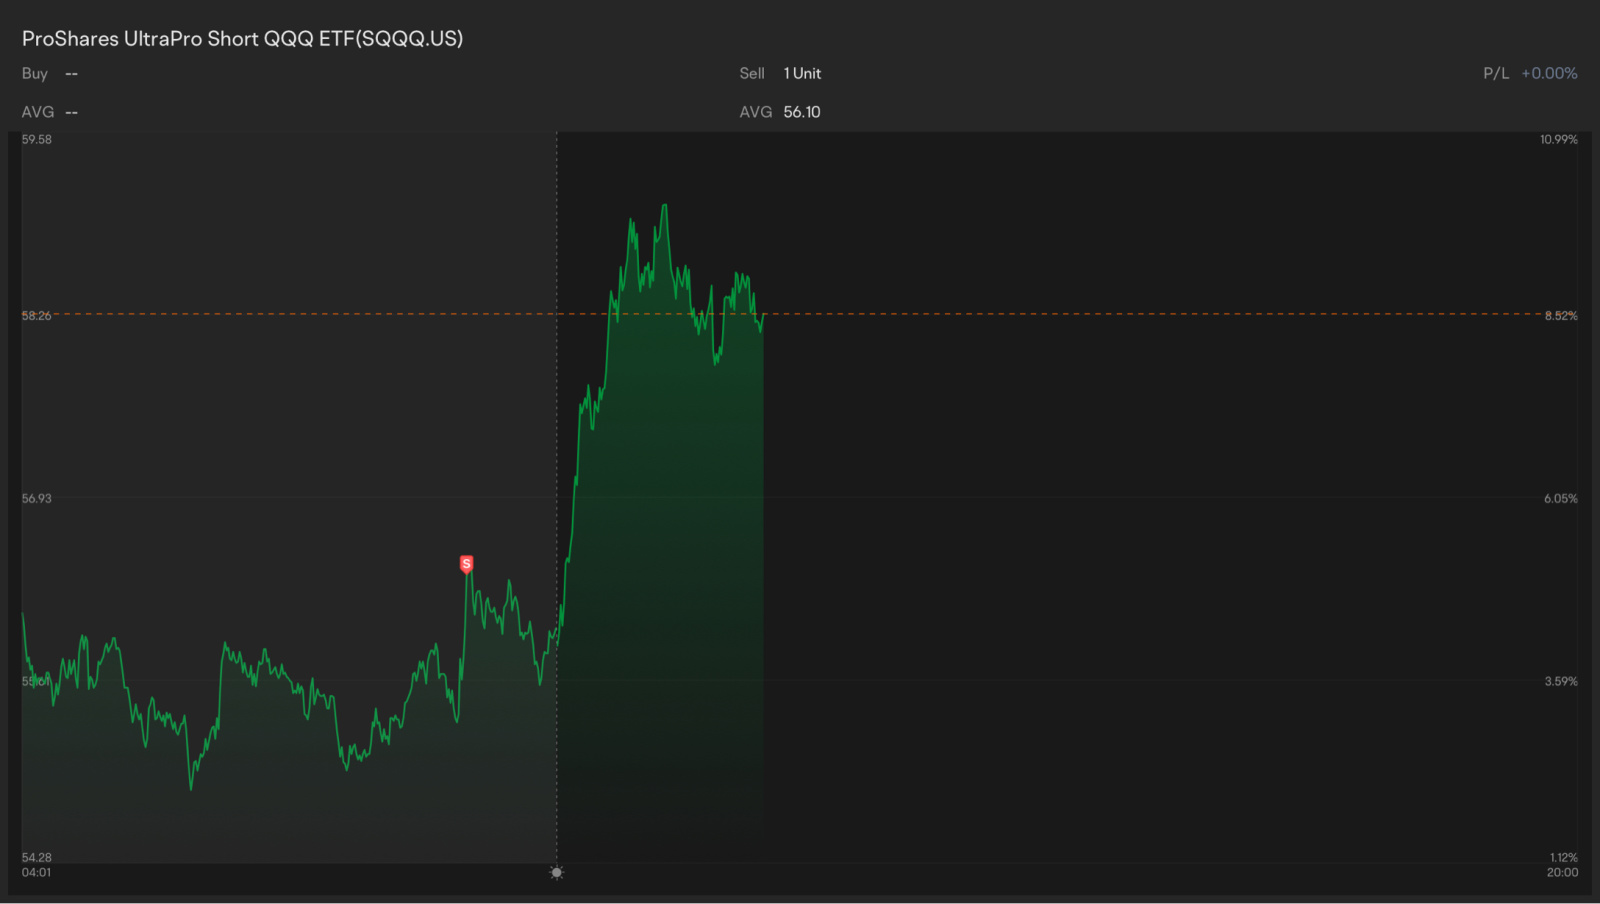Click the red S sell marker on chart
Image resolution: width=1600 pixels, height=904 pixels.
[466, 564]
